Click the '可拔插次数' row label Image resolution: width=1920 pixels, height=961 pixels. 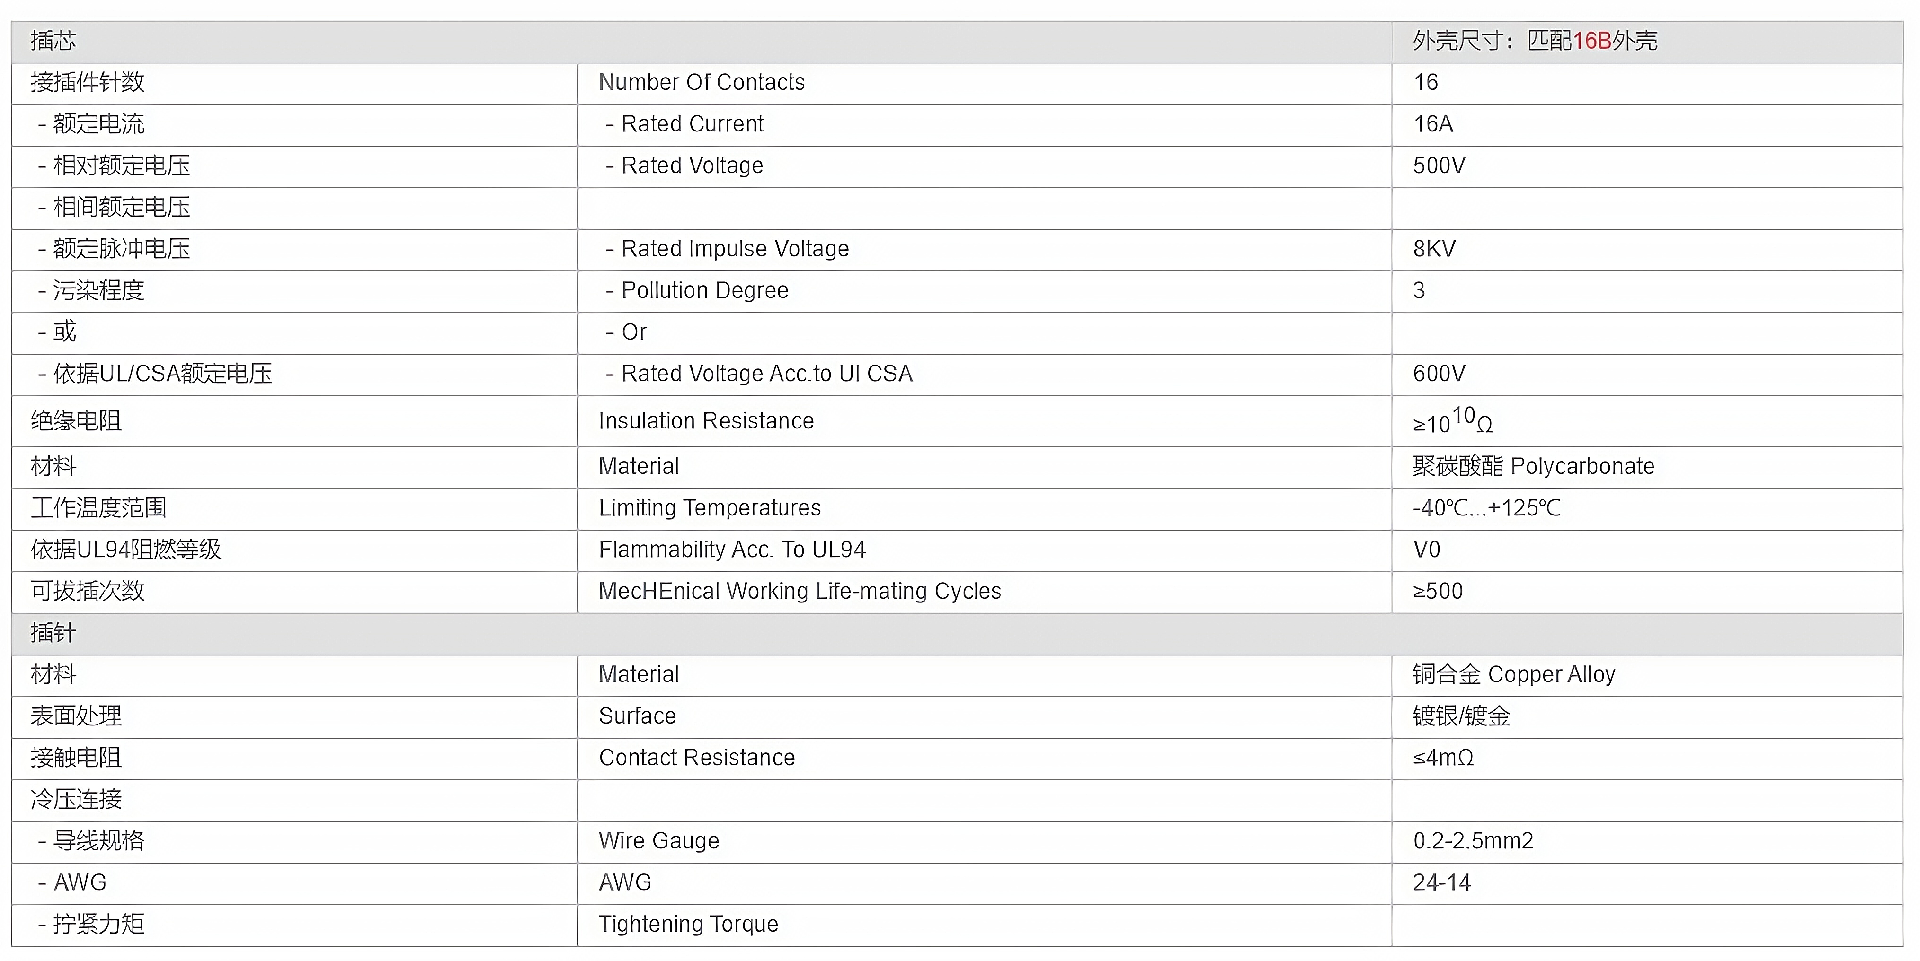coord(87,591)
